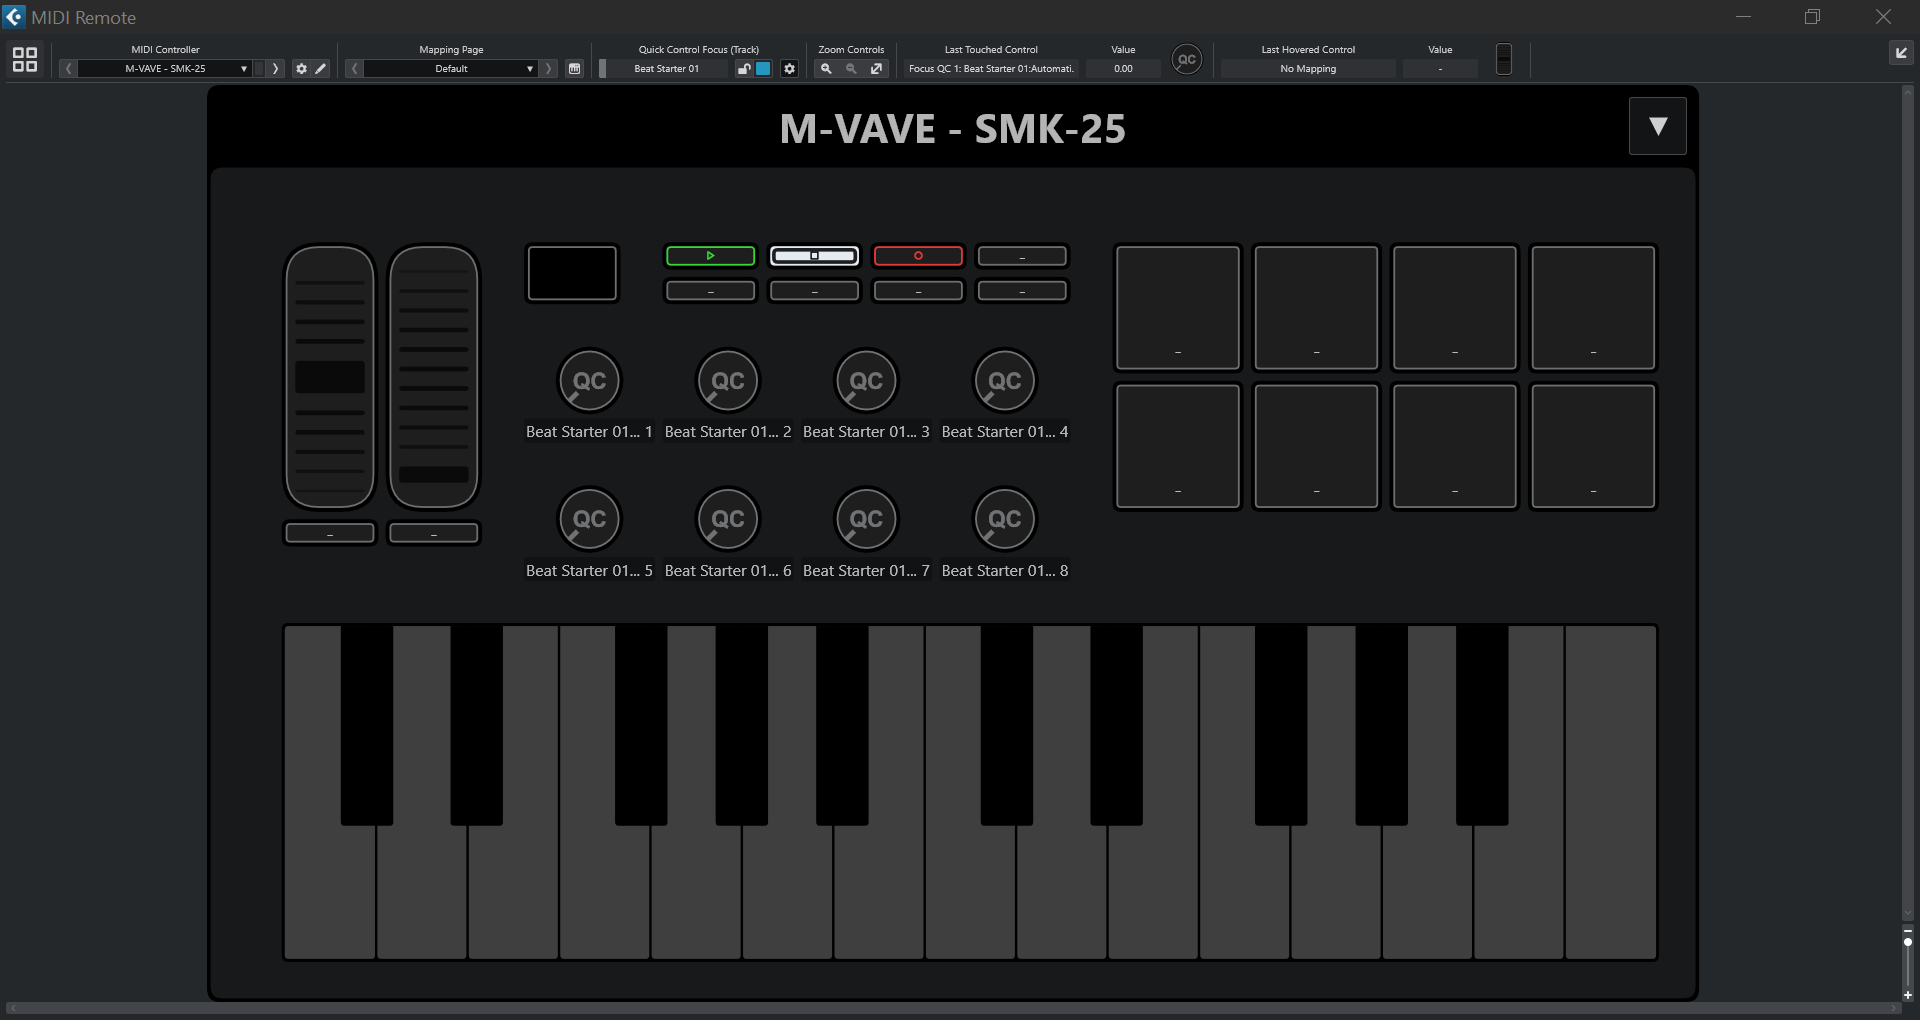The image size is (1920, 1020).
Task: Click the black display block beside wheels
Action: (x=572, y=273)
